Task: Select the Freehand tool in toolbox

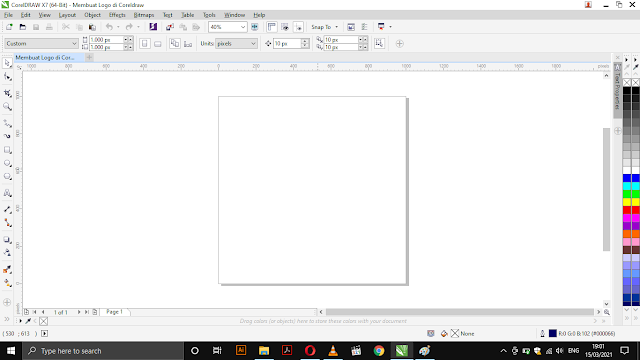Action: 7,123
